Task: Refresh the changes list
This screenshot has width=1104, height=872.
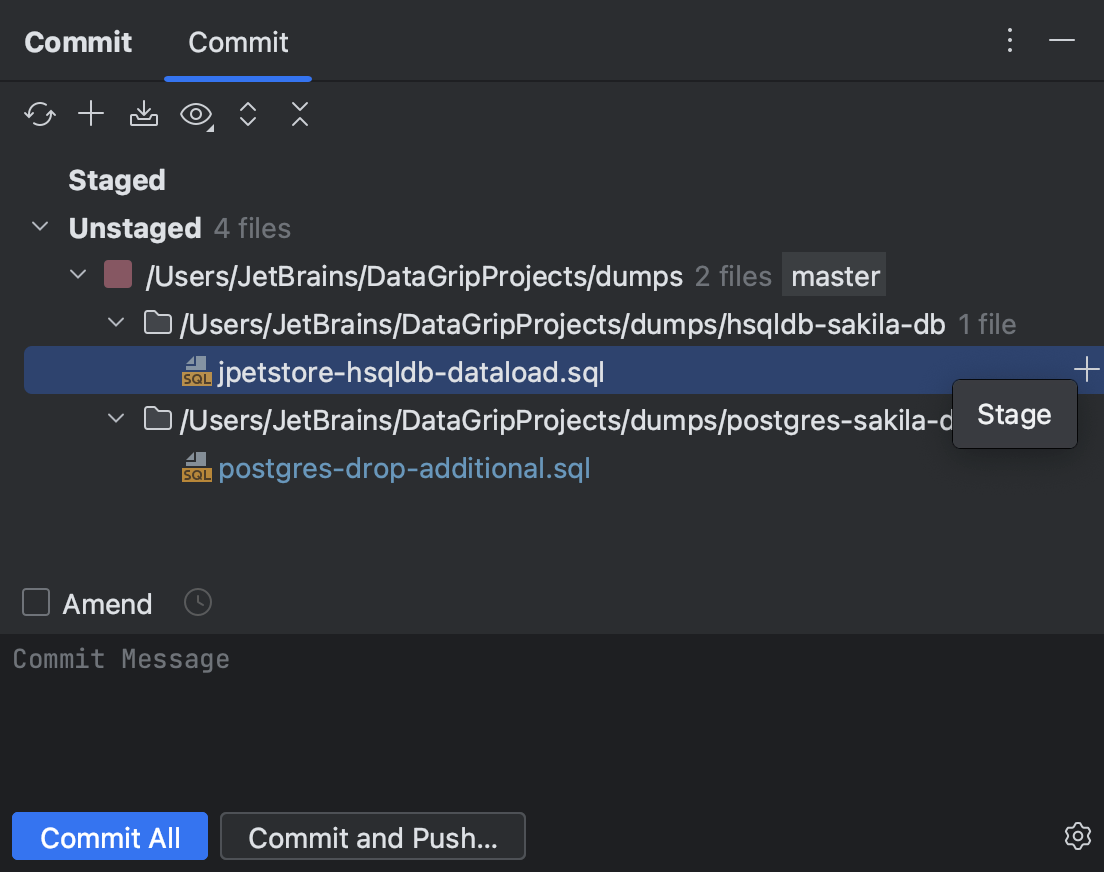Action: pyautogui.click(x=39, y=114)
